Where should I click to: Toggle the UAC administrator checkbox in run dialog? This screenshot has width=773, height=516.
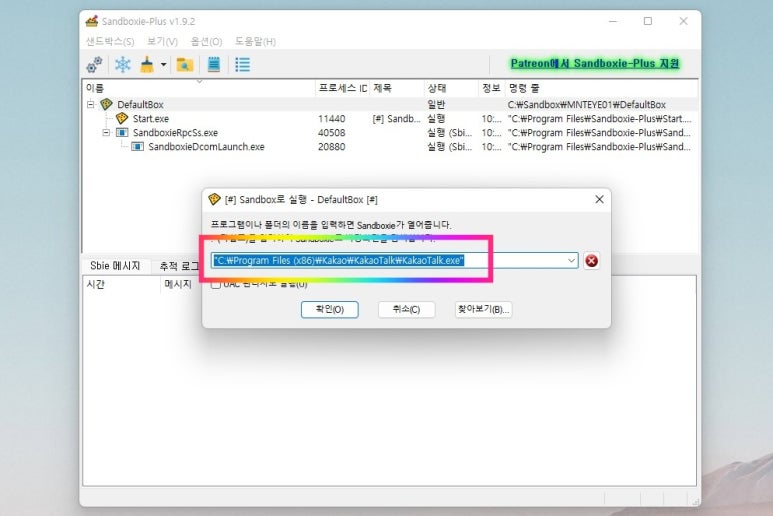[216, 284]
